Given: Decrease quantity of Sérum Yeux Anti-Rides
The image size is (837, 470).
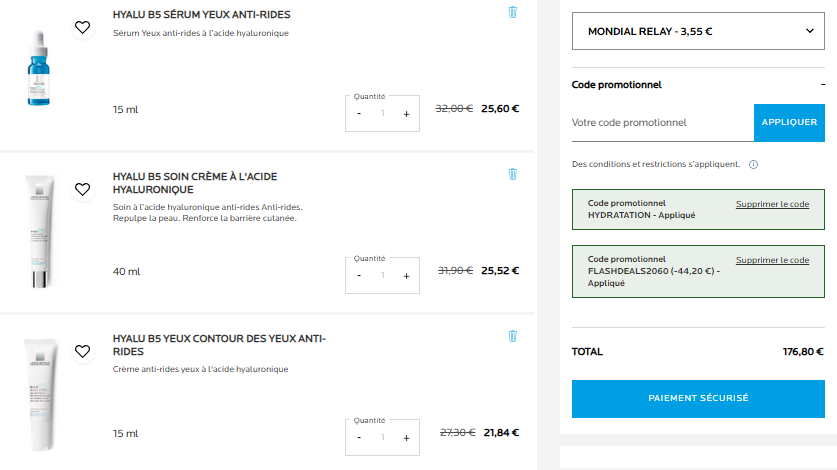Looking at the screenshot, I should click(359, 114).
